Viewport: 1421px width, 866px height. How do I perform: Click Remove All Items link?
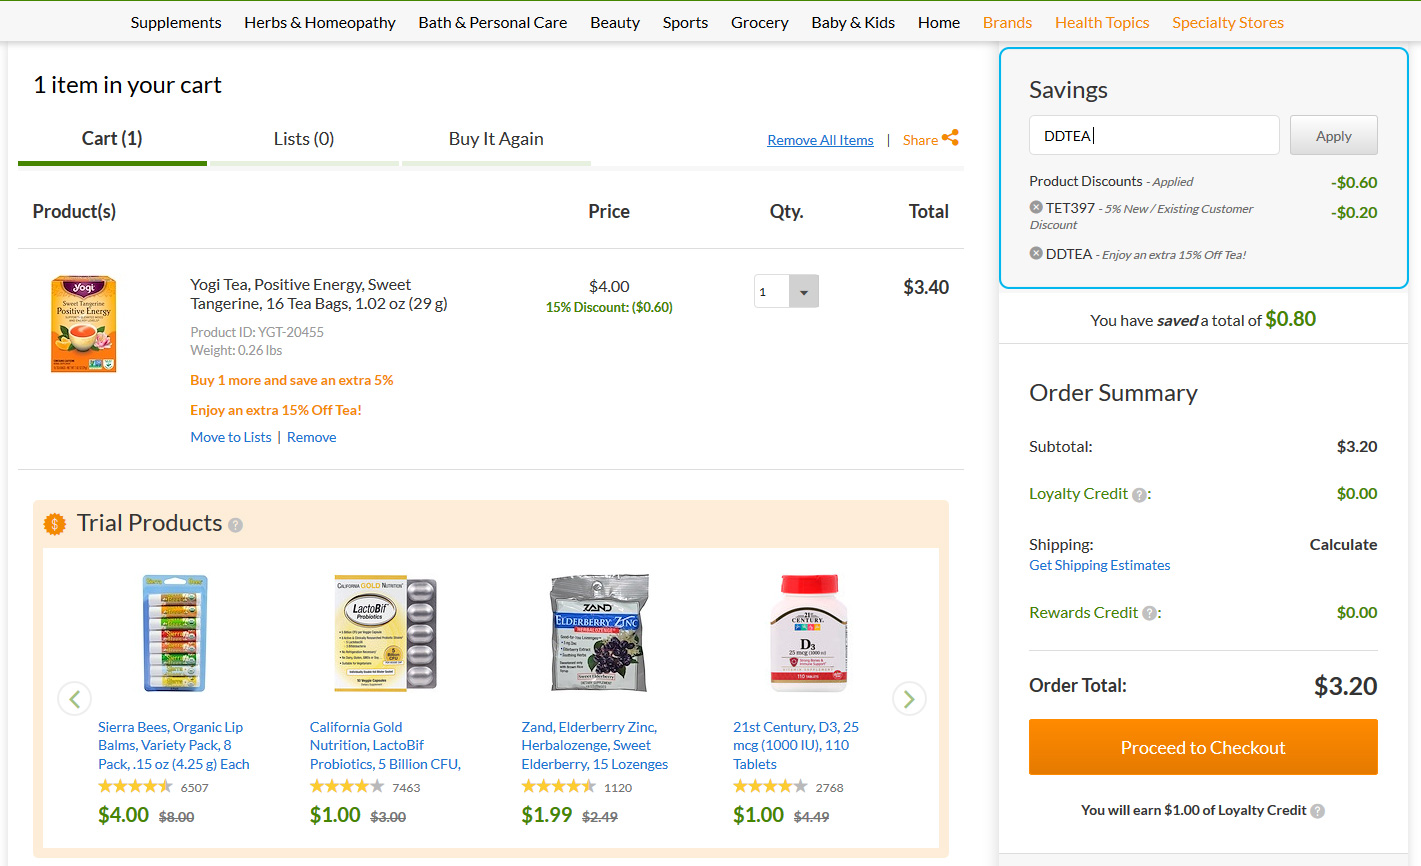click(x=820, y=140)
